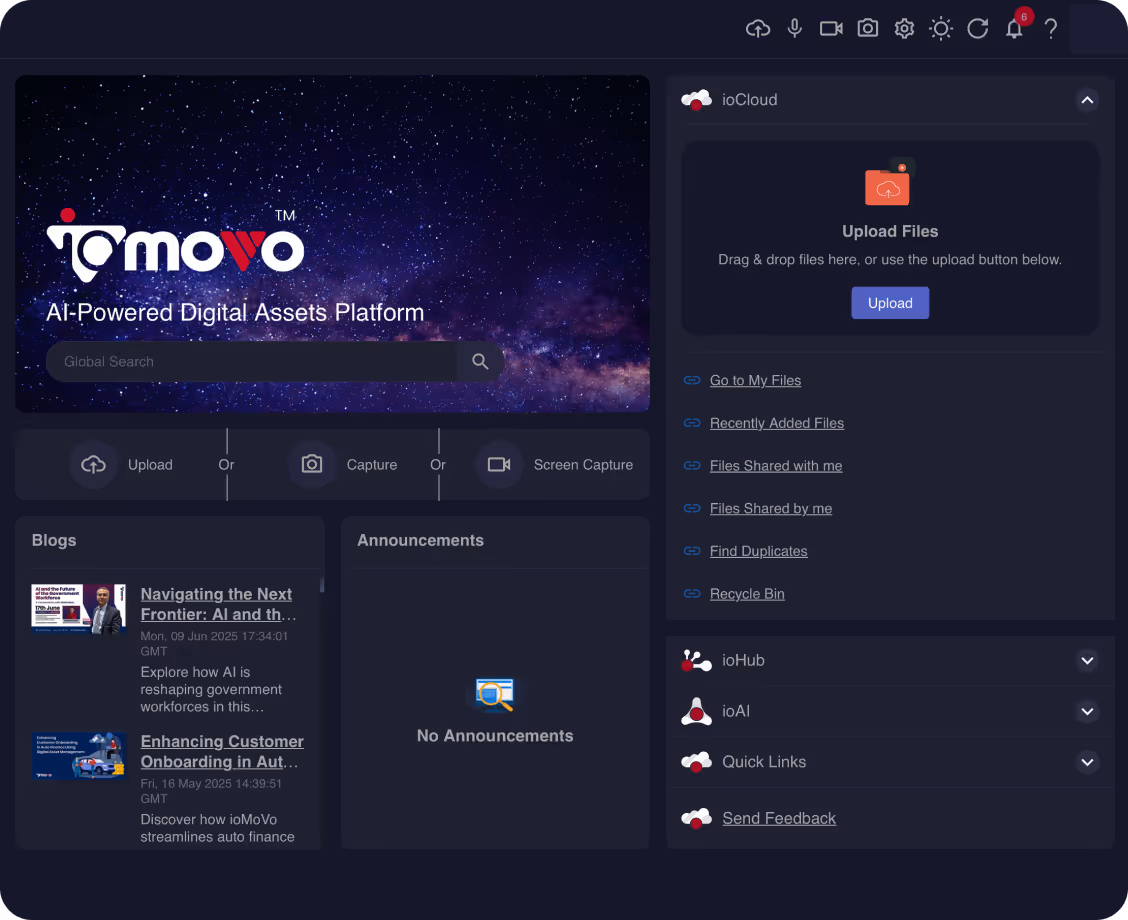Screen dimensions: 1128x920
Task: Expand the ioHub section chevron
Action: (1087, 660)
